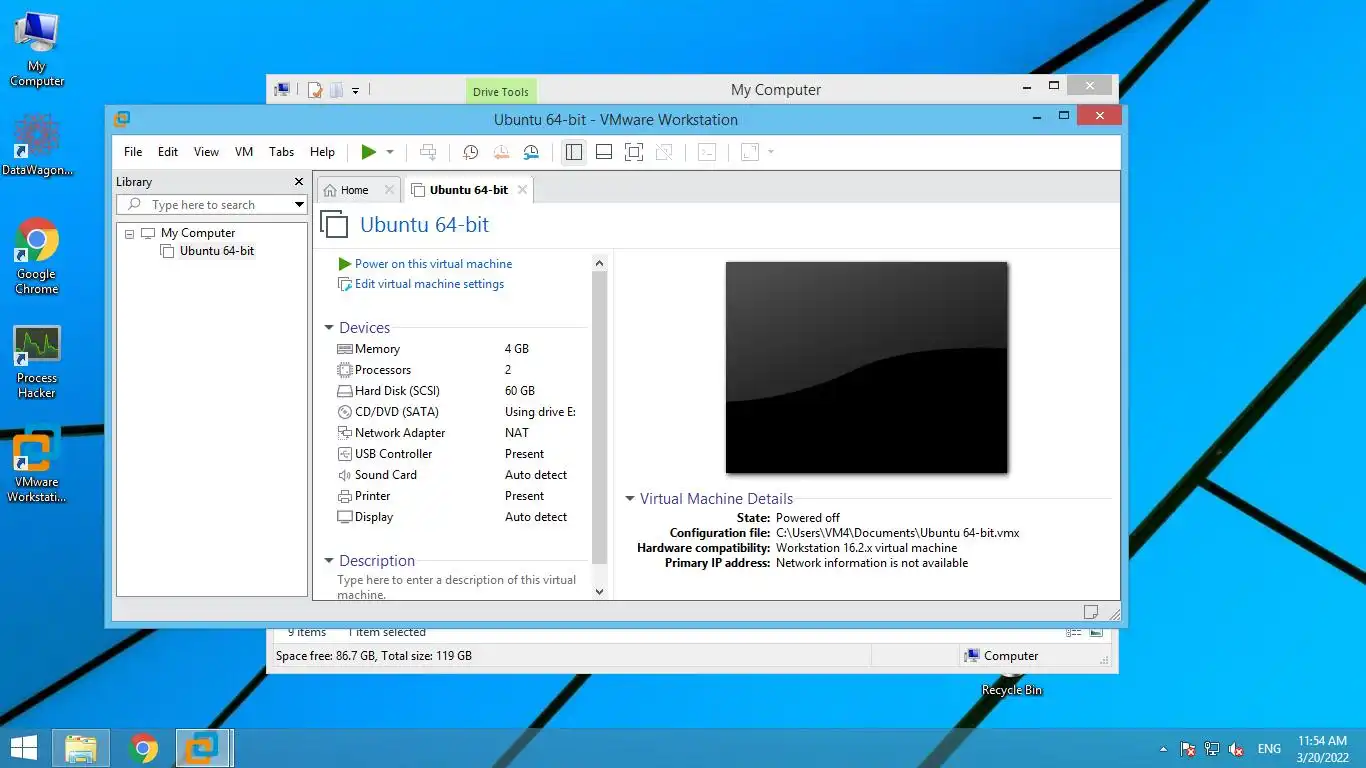Open the Google Chrome desktop shortcut
Viewport: 1366px width, 768px height.
tap(37, 257)
